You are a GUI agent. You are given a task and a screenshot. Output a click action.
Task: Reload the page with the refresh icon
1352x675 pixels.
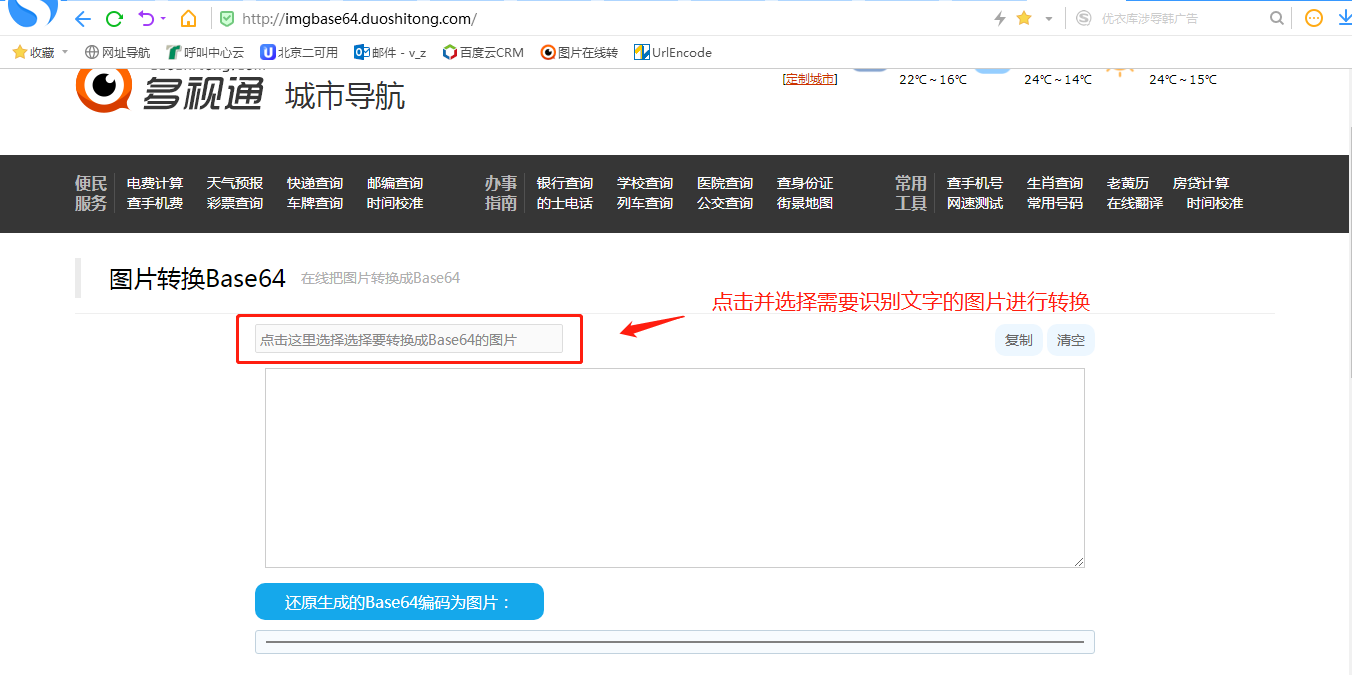tap(115, 18)
